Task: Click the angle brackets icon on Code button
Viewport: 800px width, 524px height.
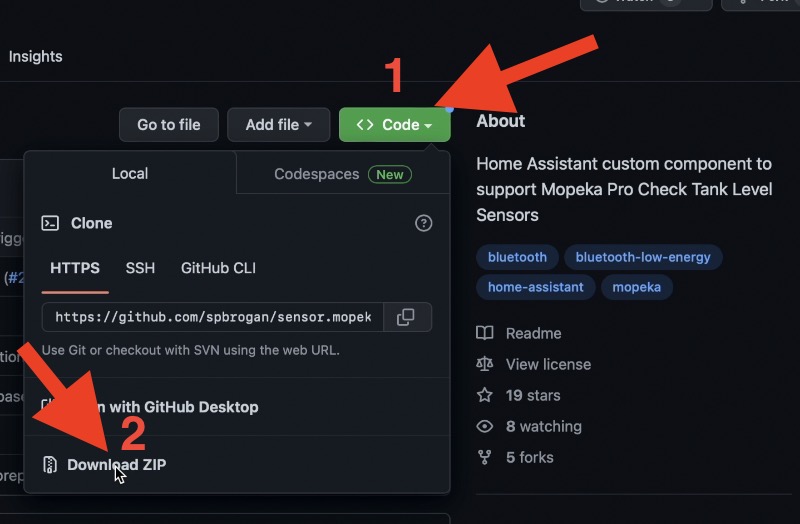Action: (365, 124)
